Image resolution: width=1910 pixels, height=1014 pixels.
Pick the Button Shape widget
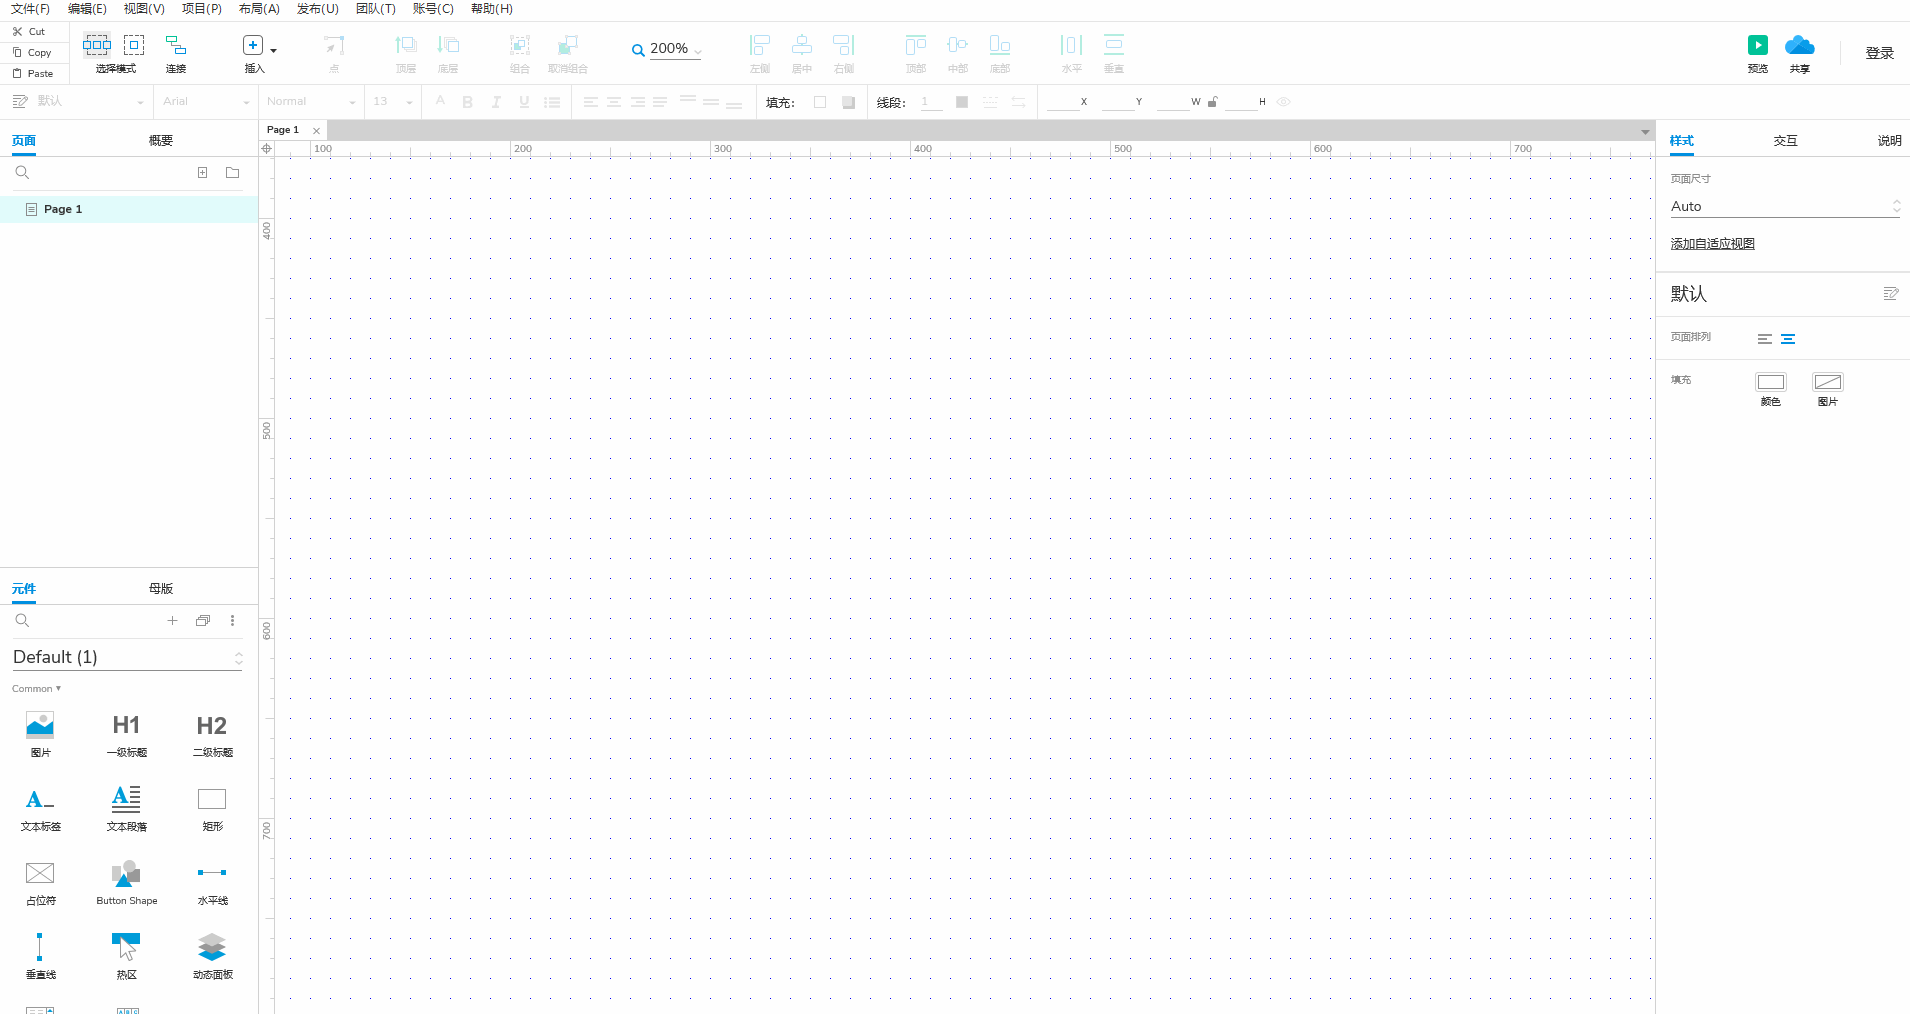pos(126,874)
